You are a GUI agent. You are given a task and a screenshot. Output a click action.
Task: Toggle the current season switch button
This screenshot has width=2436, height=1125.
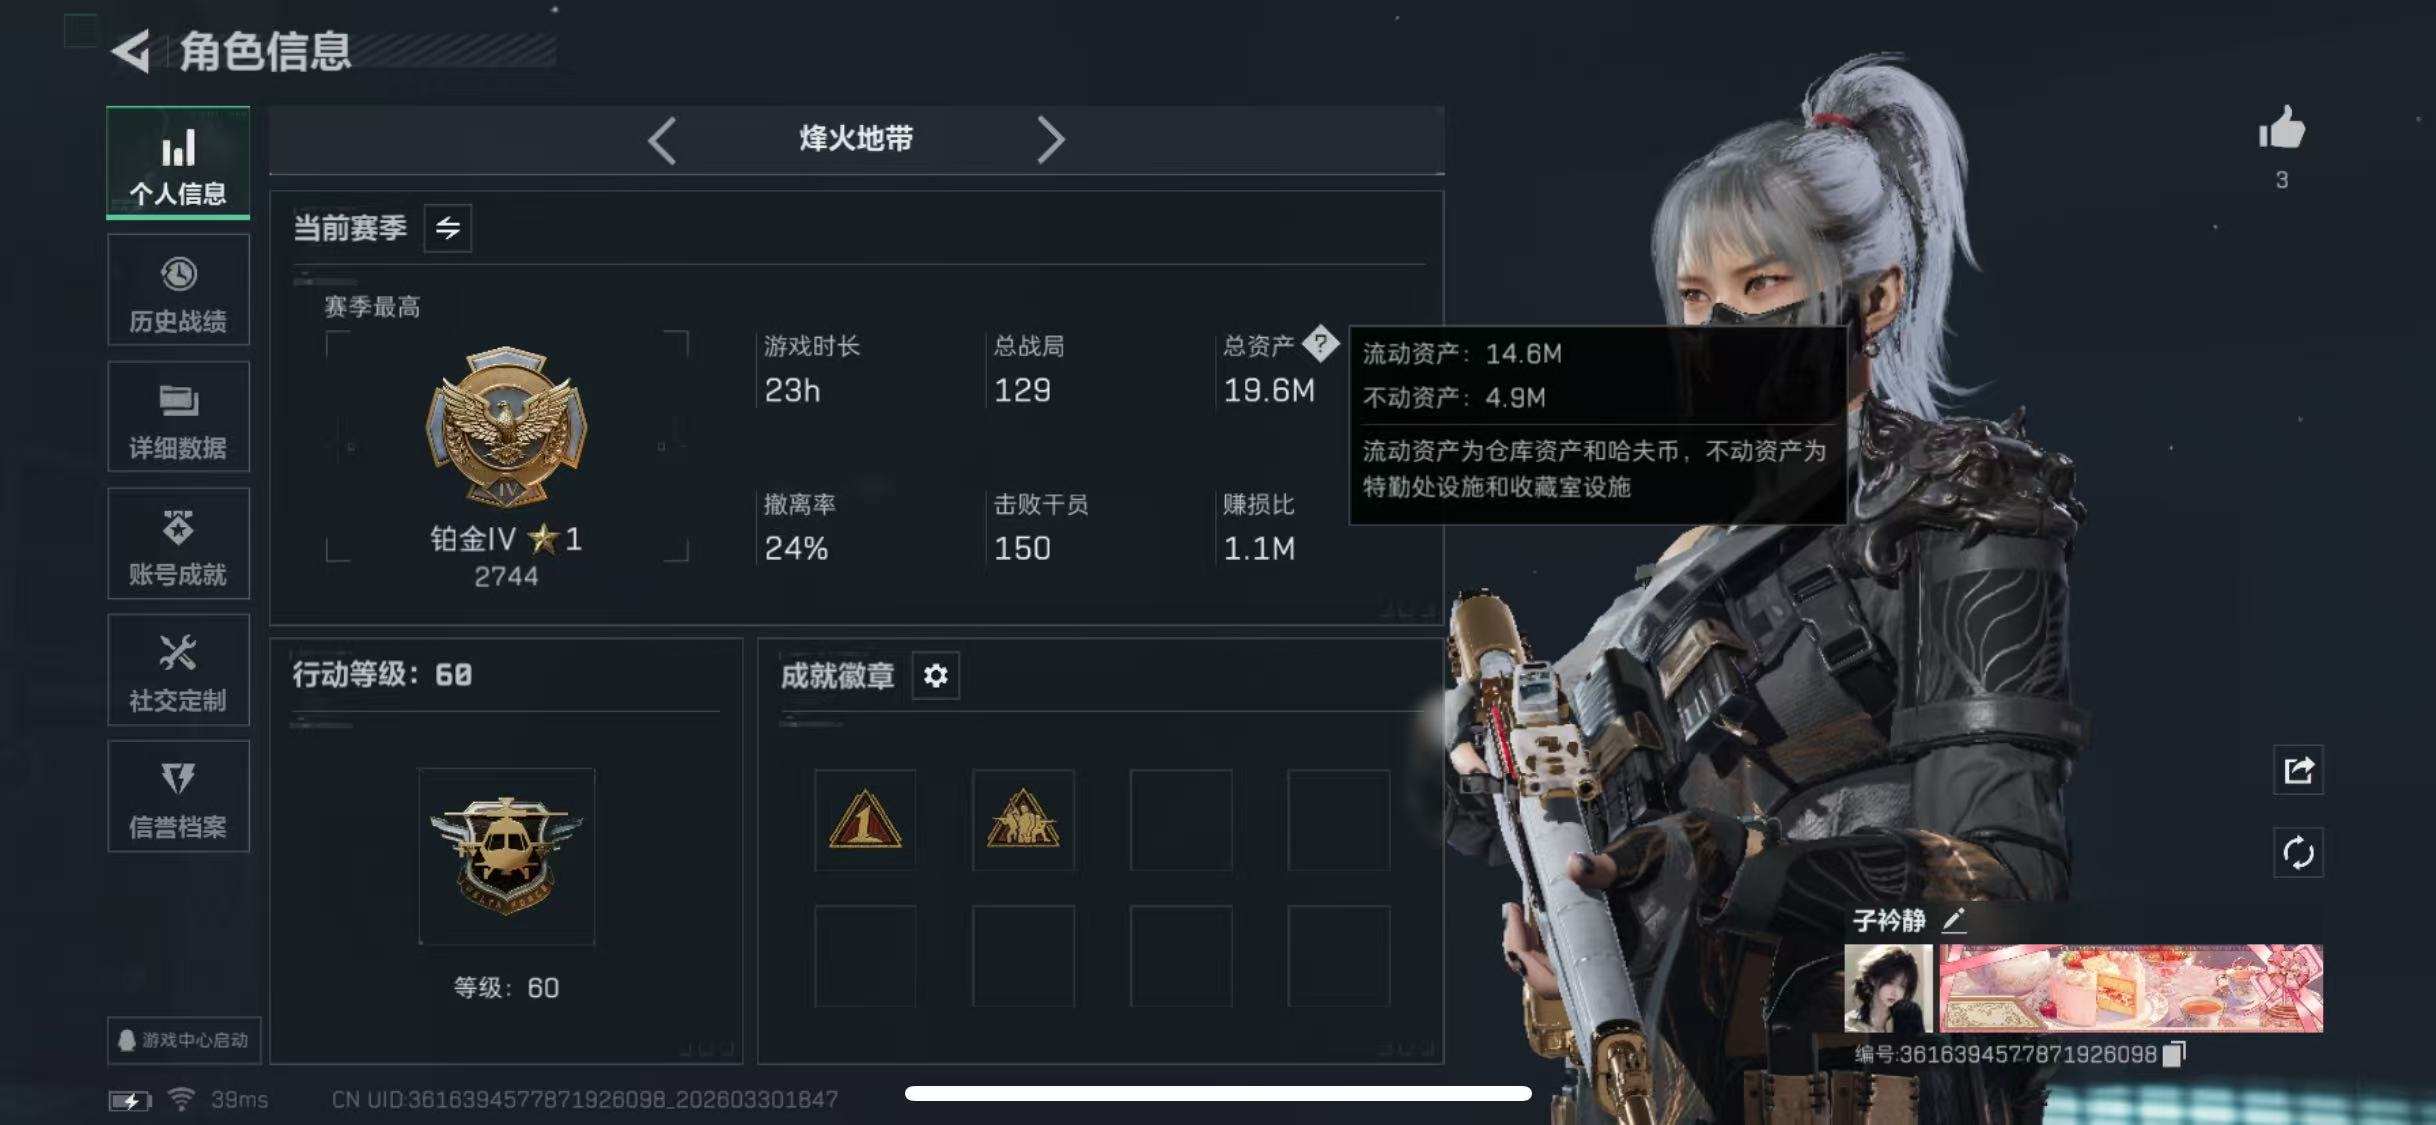click(x=447, y=228)
